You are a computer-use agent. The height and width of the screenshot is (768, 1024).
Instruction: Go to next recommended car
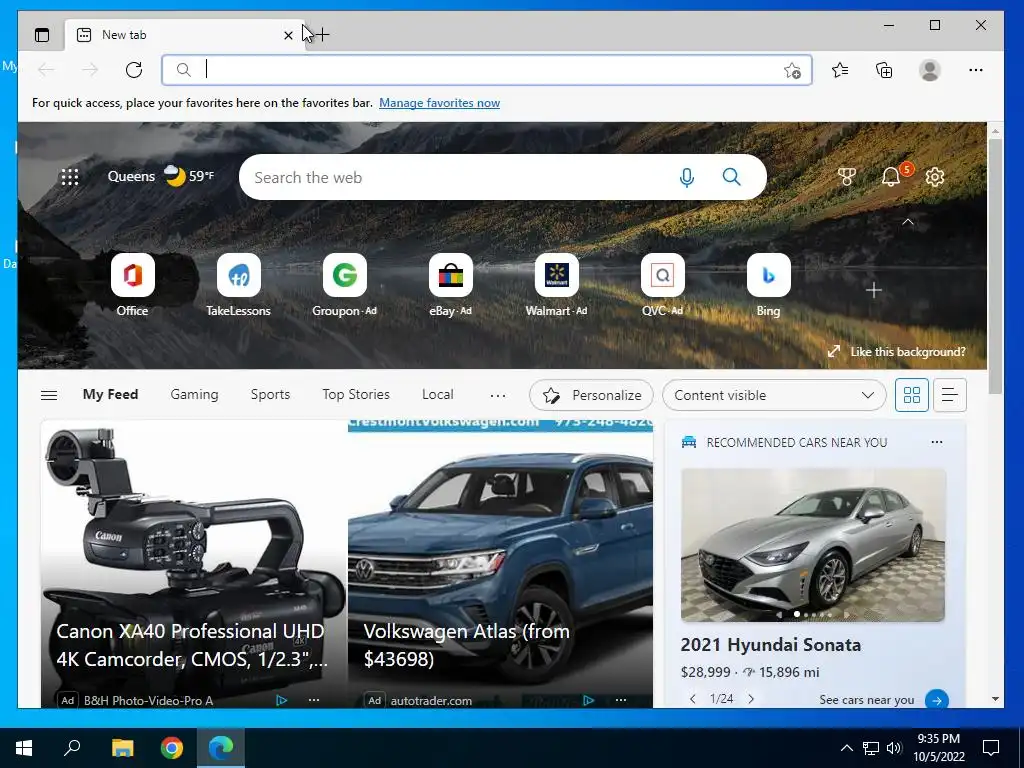751,699
